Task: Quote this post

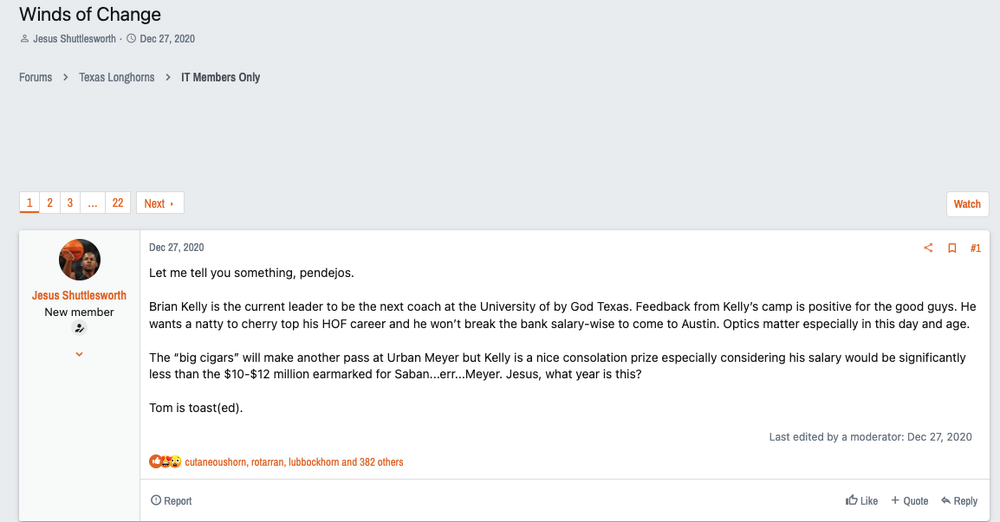Action: pyautogui.click(x=910, y=501)
